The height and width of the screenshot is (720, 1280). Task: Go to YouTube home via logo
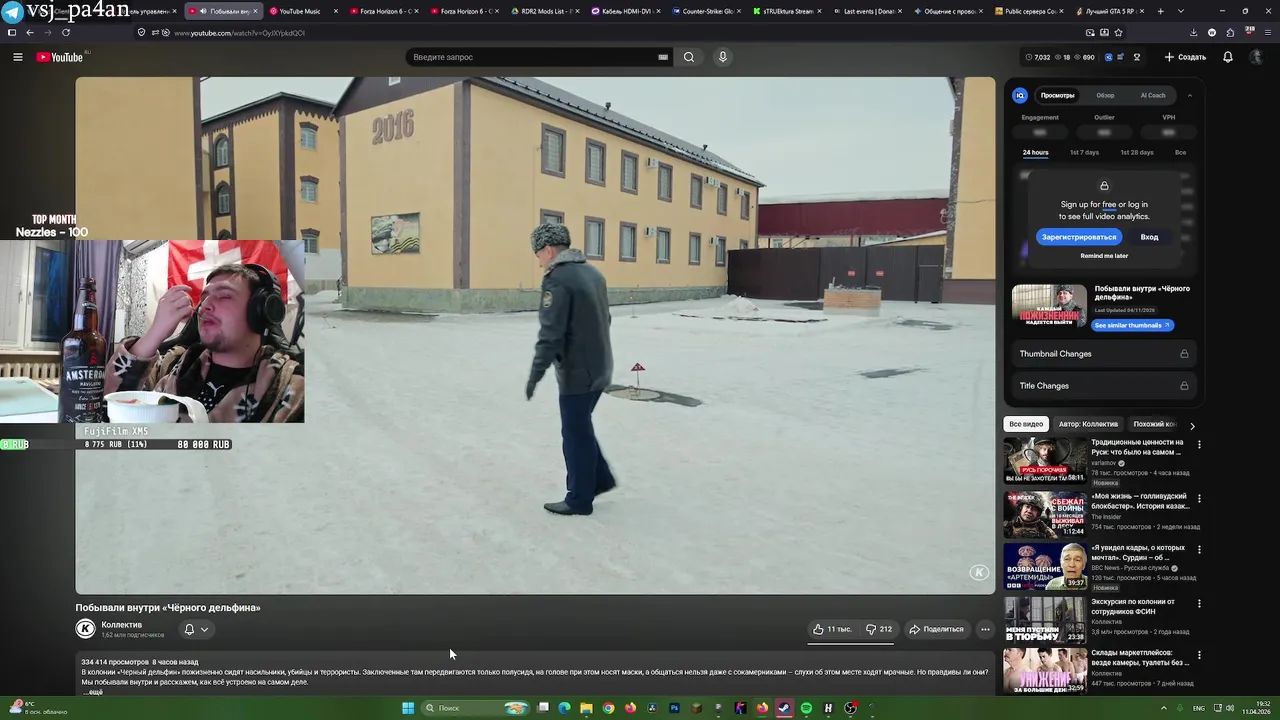[x=60, y=57]
